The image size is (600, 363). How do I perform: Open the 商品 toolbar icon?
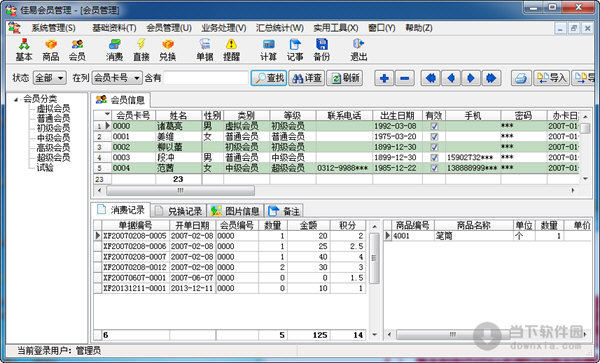coord(51,50)
